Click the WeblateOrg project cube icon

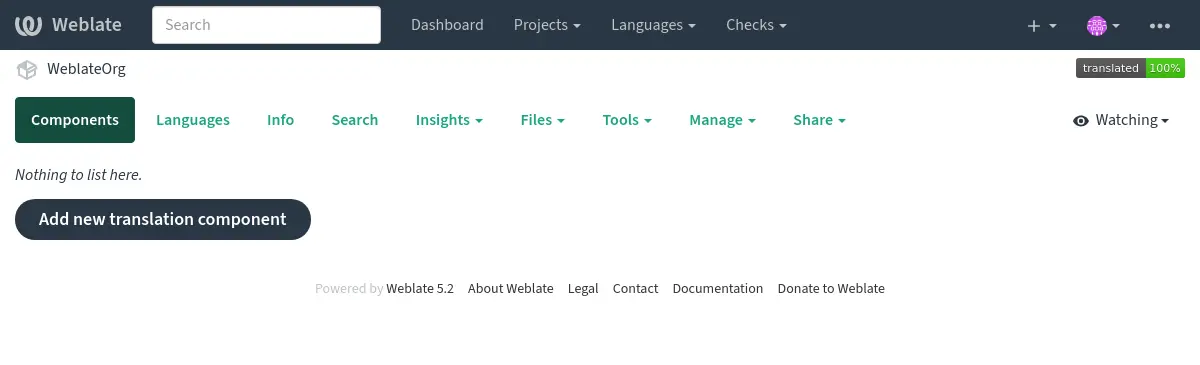click(26, 69)
